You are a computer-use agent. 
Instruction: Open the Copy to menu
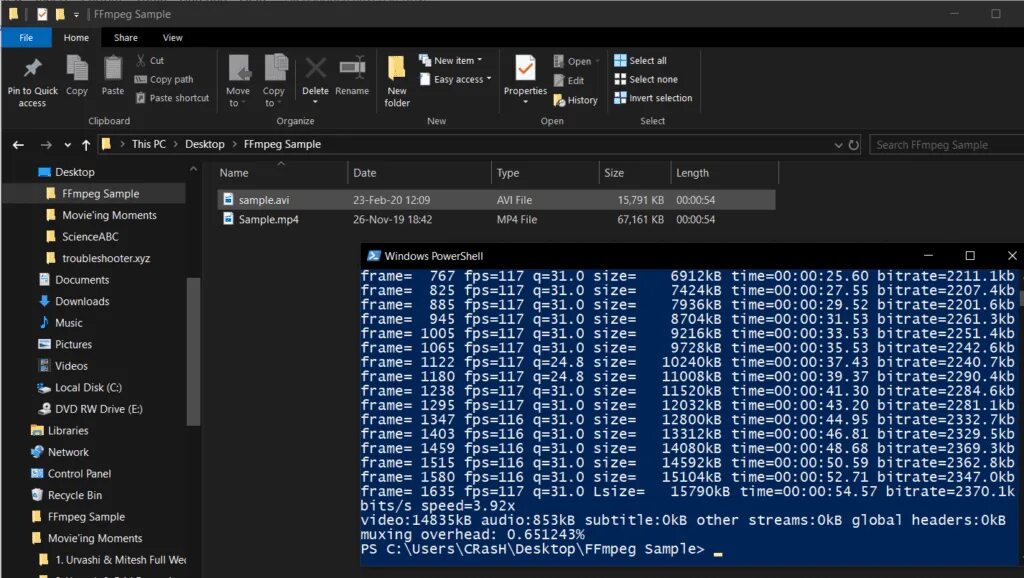[x=274, y=81]
